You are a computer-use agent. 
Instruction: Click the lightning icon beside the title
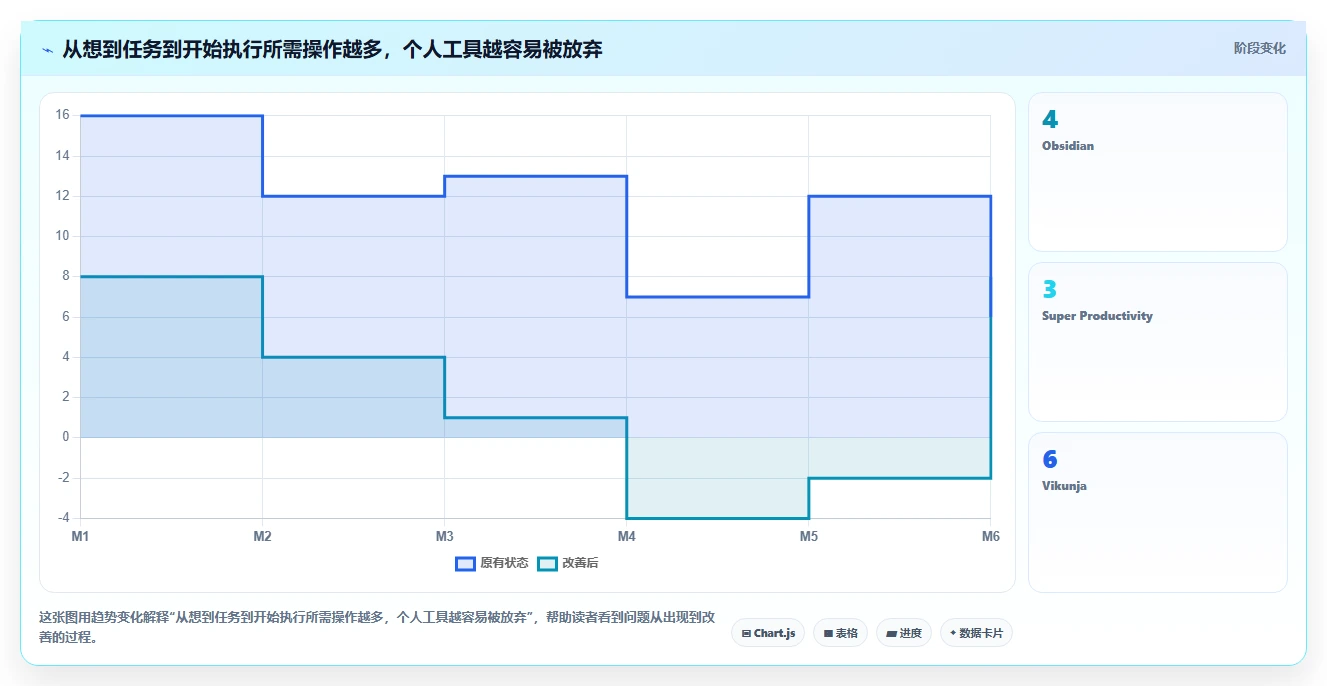pyautogui.click(x=47, y=49)
